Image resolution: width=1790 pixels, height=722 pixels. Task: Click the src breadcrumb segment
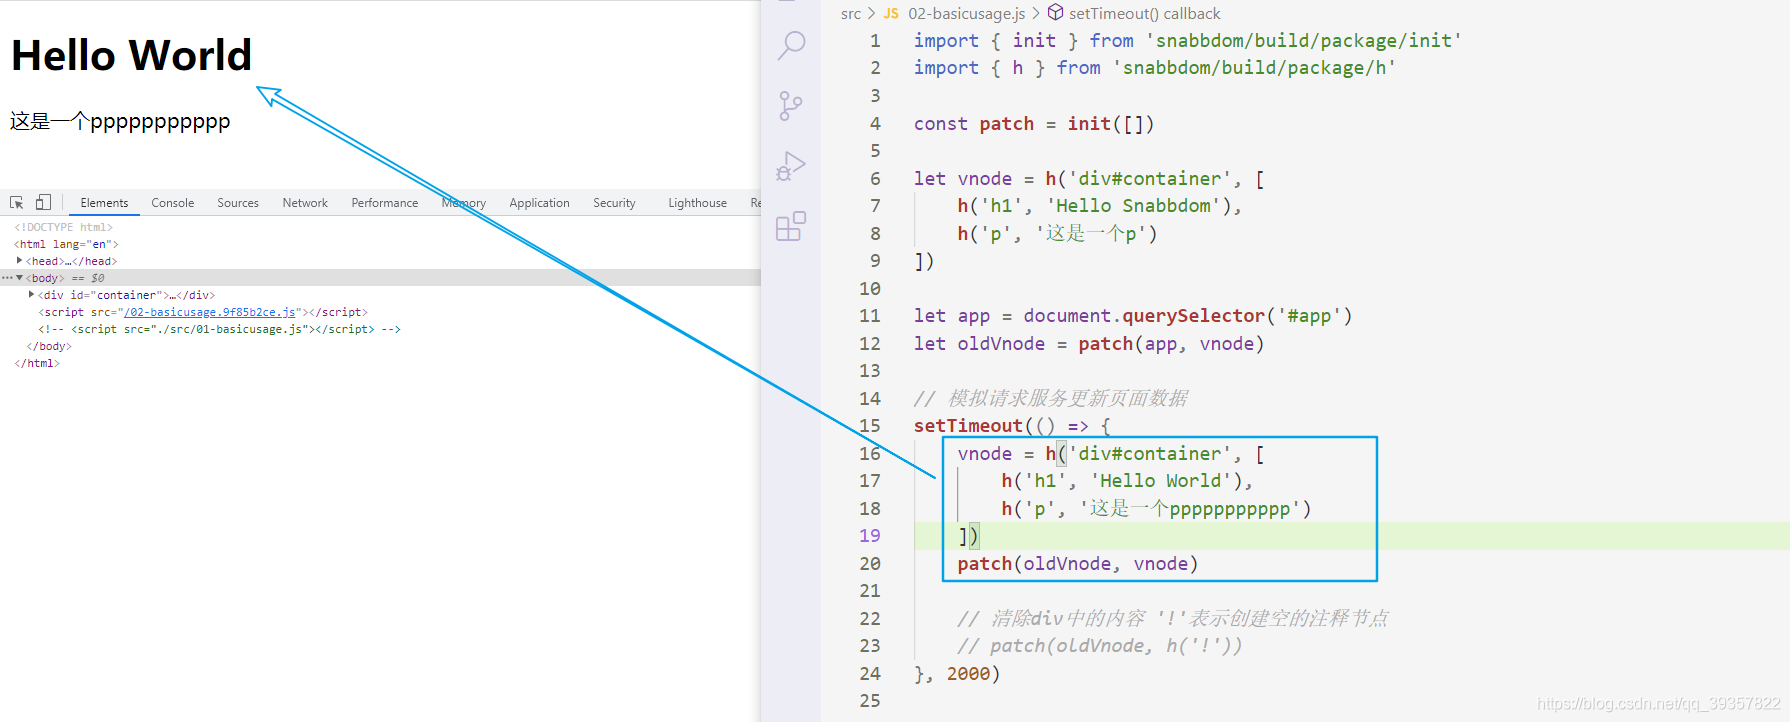click(x=851, y=14)
